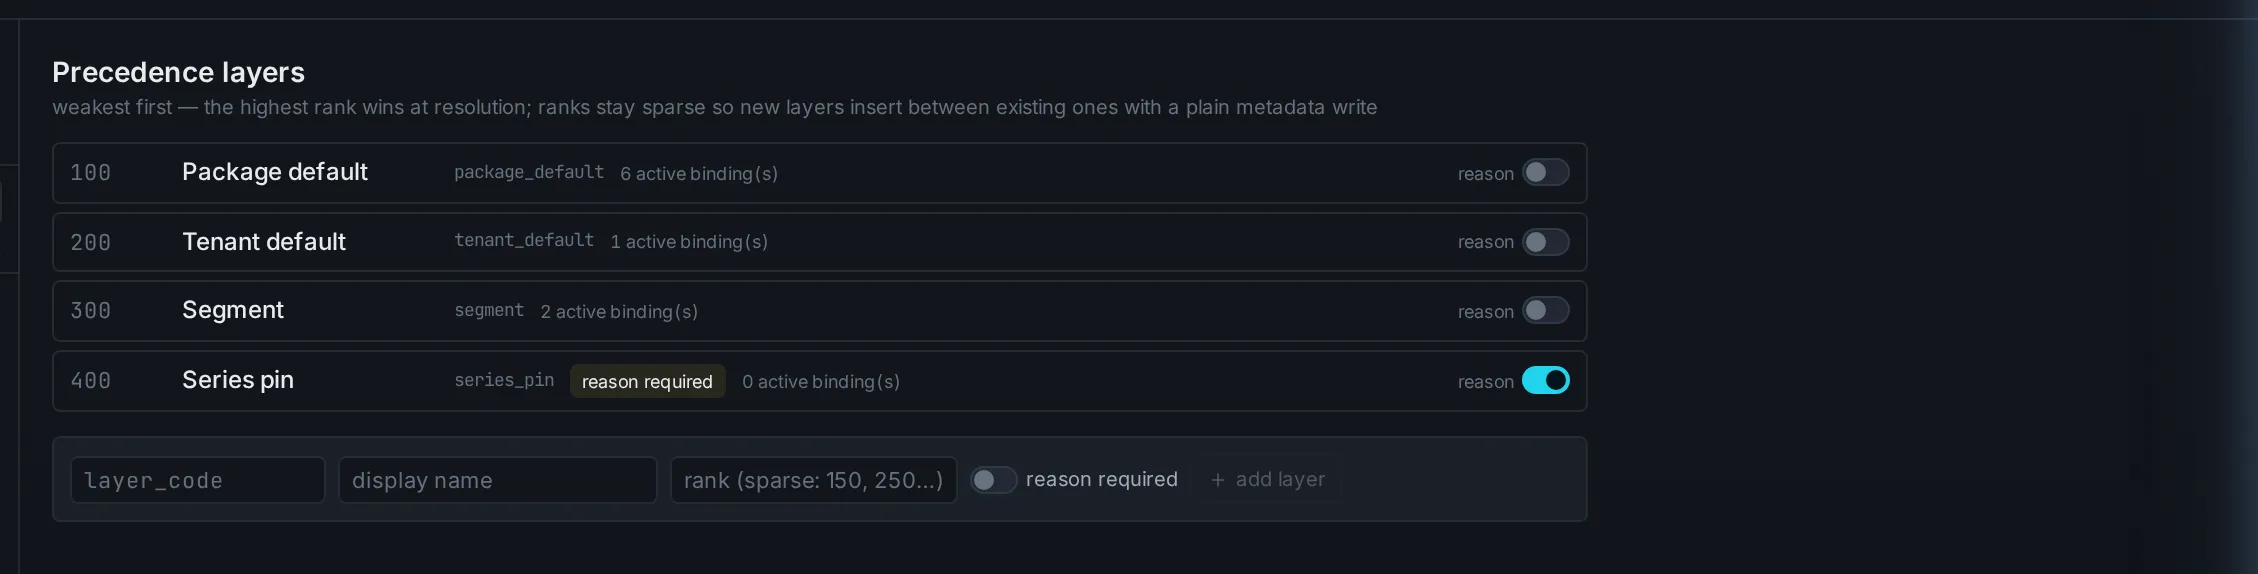
Task: Click the add layer button
Action: (x=1267, y=480)
